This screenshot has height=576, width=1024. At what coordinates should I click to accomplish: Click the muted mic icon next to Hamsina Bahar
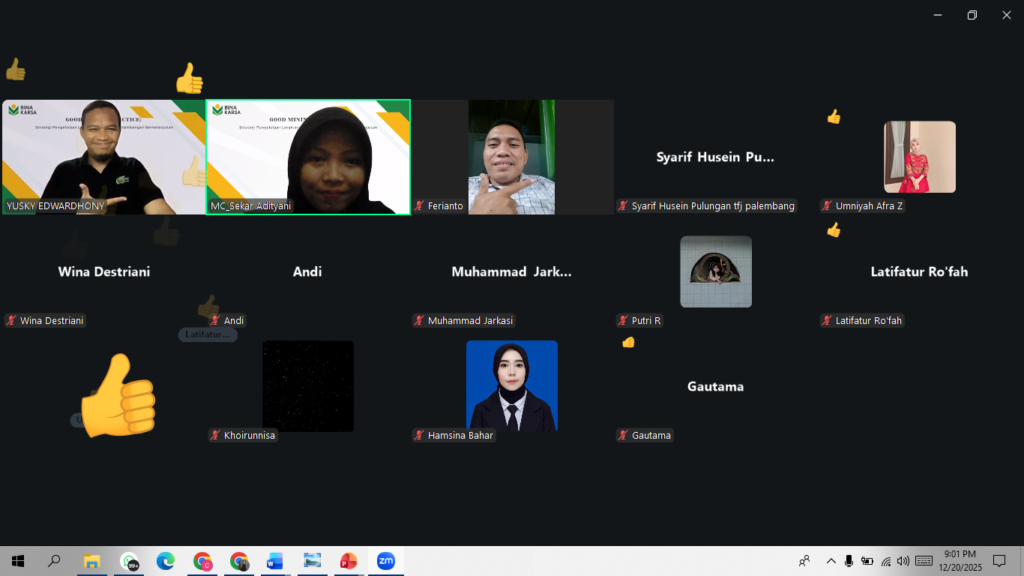click(419, 435)
